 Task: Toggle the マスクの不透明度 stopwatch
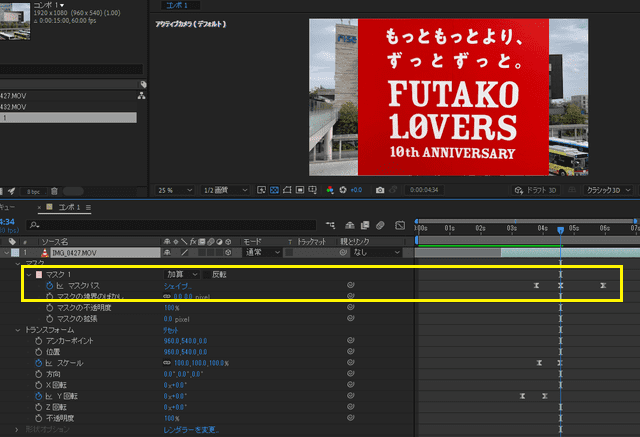pyautogui.click(x=49, y=308)
